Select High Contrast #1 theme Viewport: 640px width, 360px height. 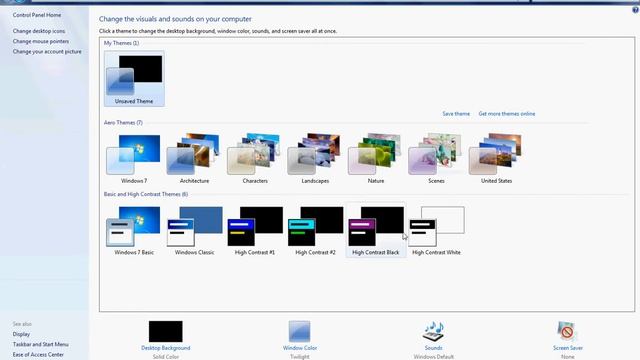(x=255, y=231)
